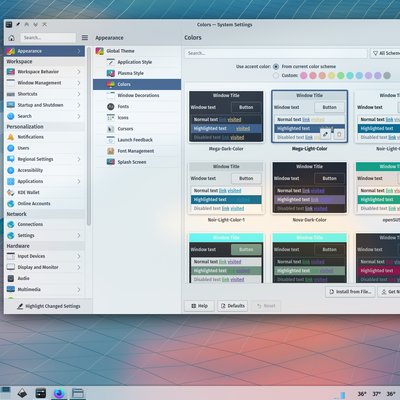The image size is (400, 400).
Task: Expand the Search category
Action: pos(79,116)
